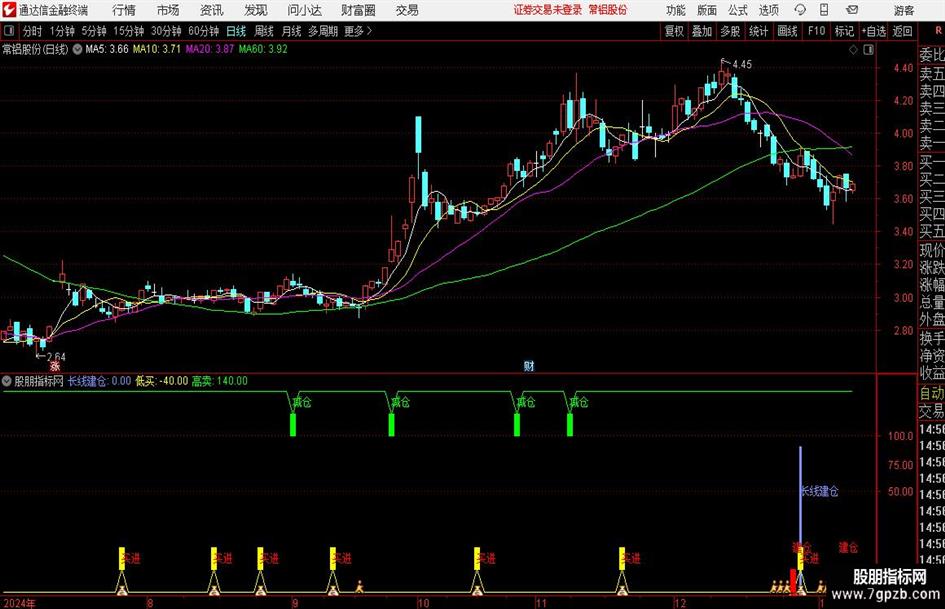Open the 资讯 menu
The image size is (945, 609).
[212, 10]
